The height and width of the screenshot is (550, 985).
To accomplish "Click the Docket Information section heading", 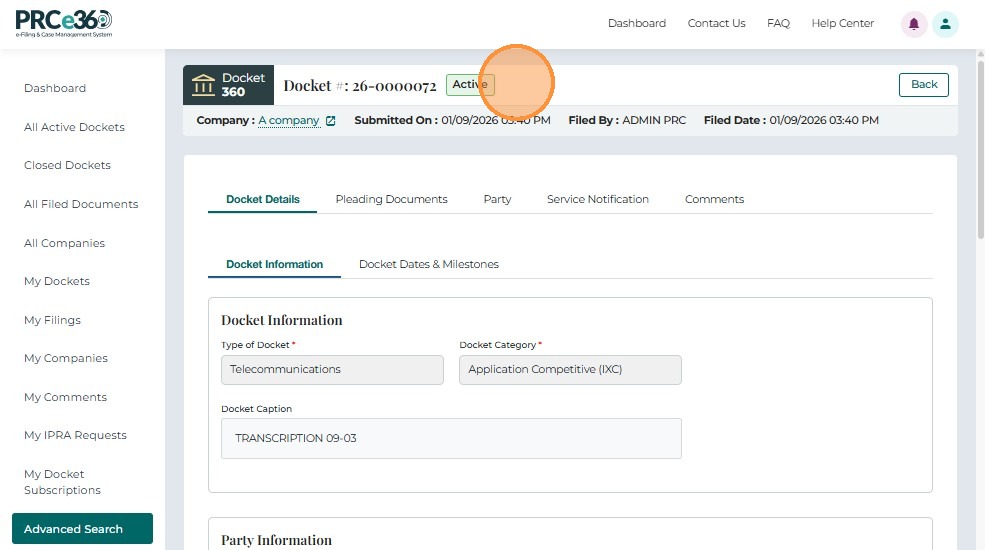I will [281, 320].
